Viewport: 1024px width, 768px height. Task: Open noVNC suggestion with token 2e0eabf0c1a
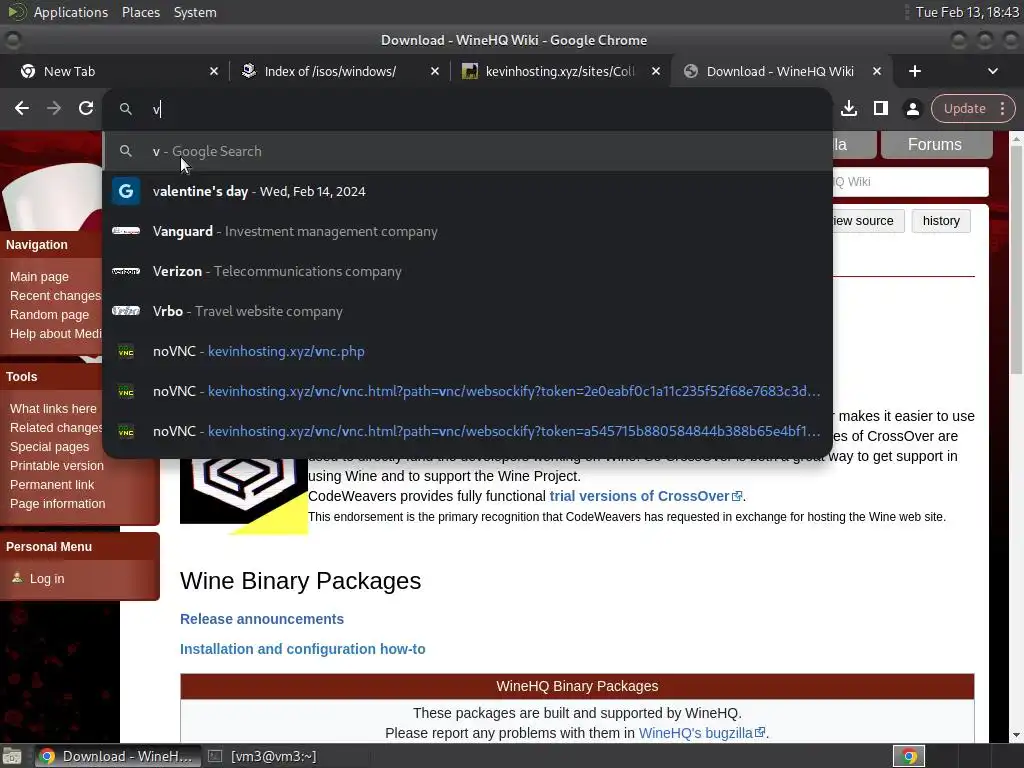pyautogui.click(x=467, y=391)
